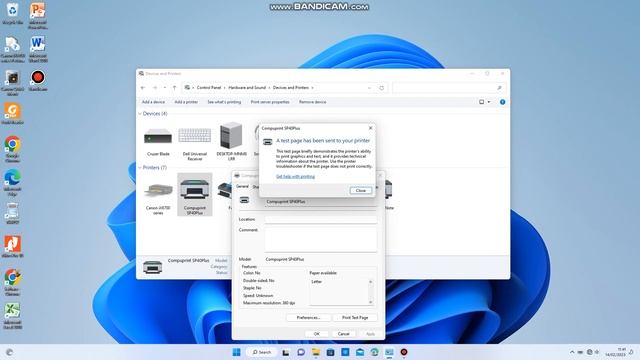Click the Print Test Page button
Viewport: 640px width, 360px height.
[355, 318]
